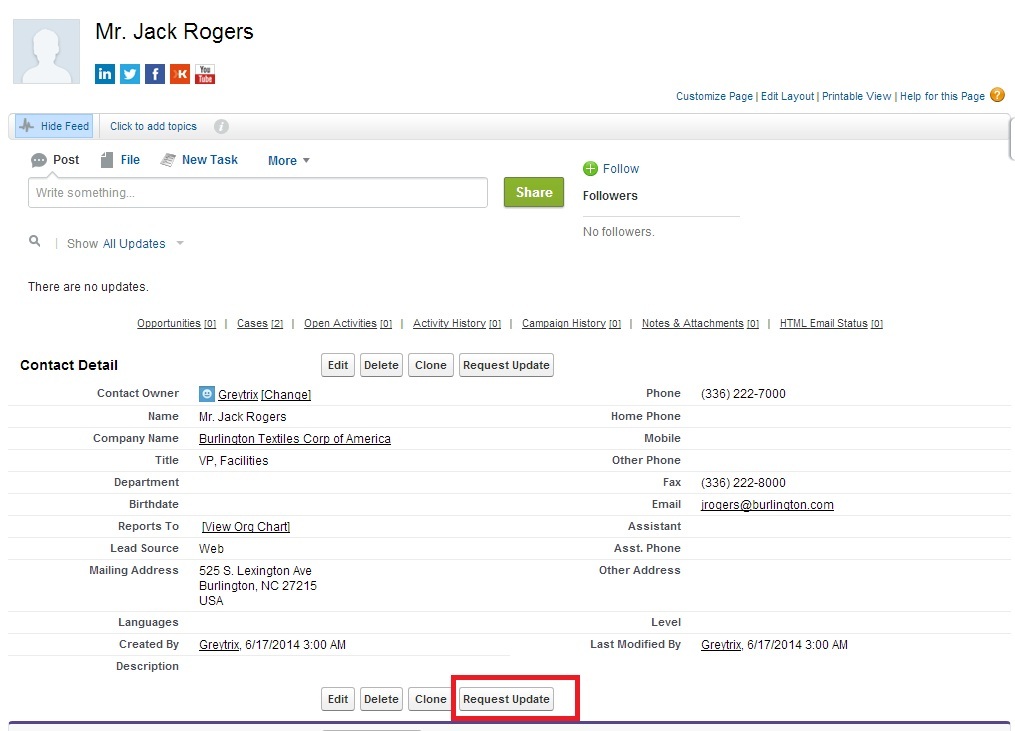Click the Name value Mr. Jack Rogers
1015x731 pixels.
243,416
